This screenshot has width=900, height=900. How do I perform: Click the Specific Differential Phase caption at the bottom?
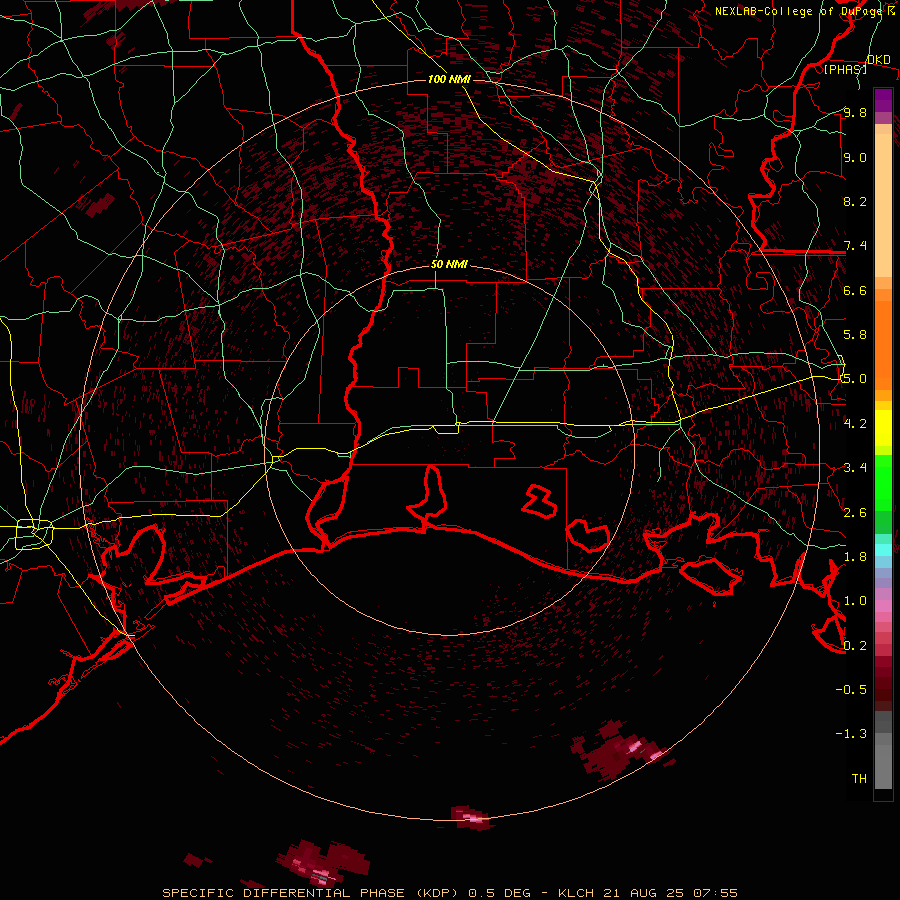coord(450,893)
